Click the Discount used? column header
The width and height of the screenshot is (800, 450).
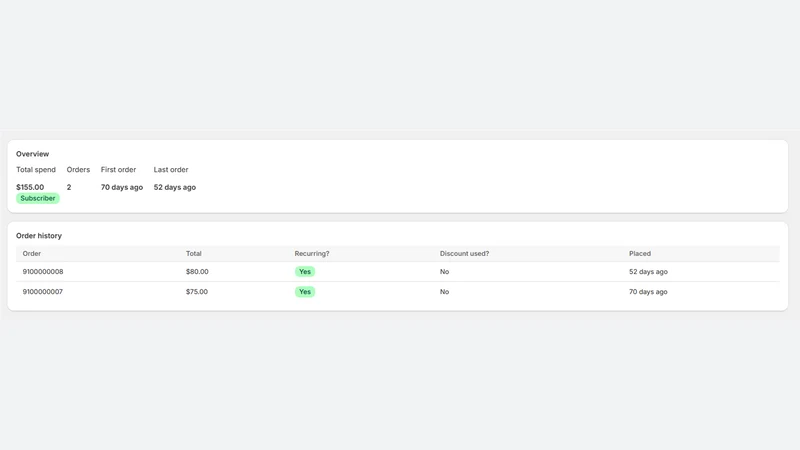point(464,254)
